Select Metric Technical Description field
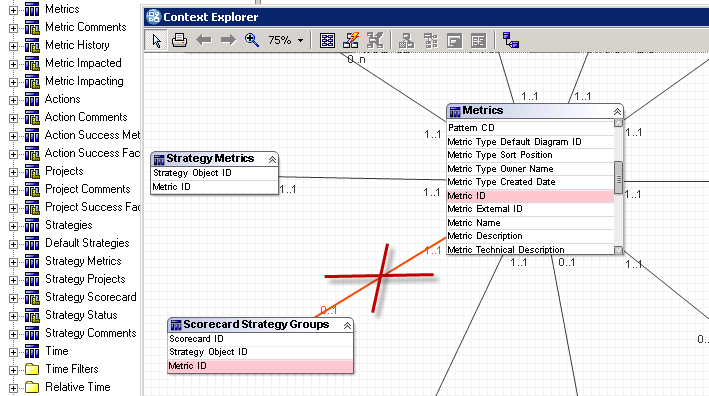The width and height of the screenshot is (709, 396). pos(530,250)
